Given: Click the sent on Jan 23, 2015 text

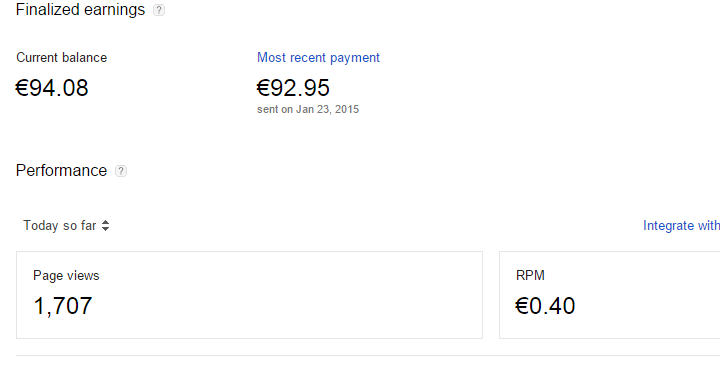Looking at the screenshot, I should tap(308, 109).
